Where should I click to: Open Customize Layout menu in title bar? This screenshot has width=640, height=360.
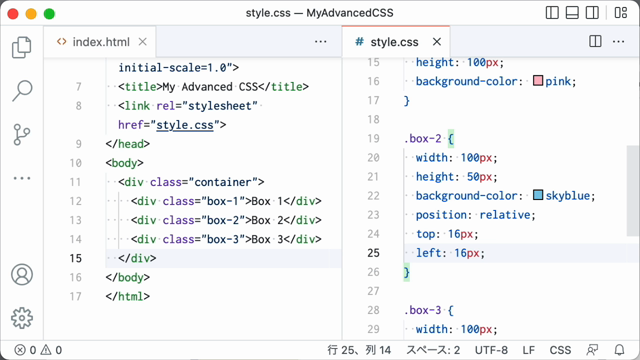click(621, 13)
